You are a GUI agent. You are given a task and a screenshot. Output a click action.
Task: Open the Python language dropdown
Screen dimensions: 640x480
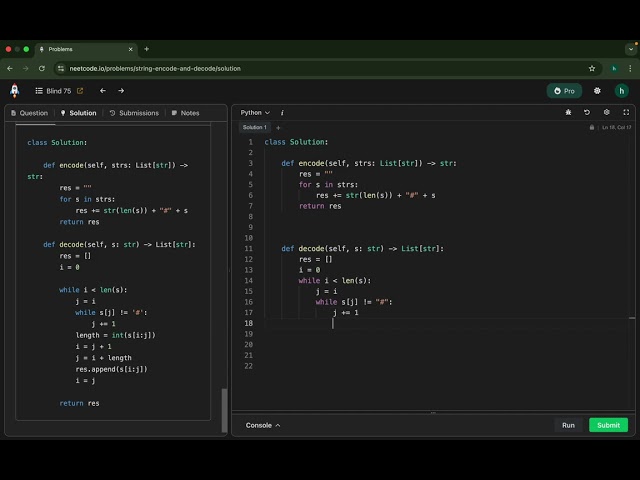click(255, 113)
